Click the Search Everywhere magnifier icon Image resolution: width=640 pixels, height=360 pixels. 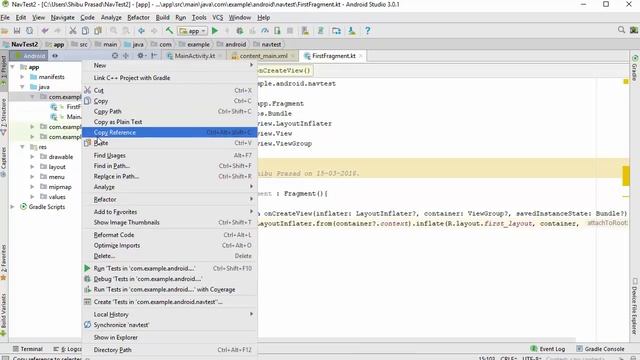pos(621,30)
